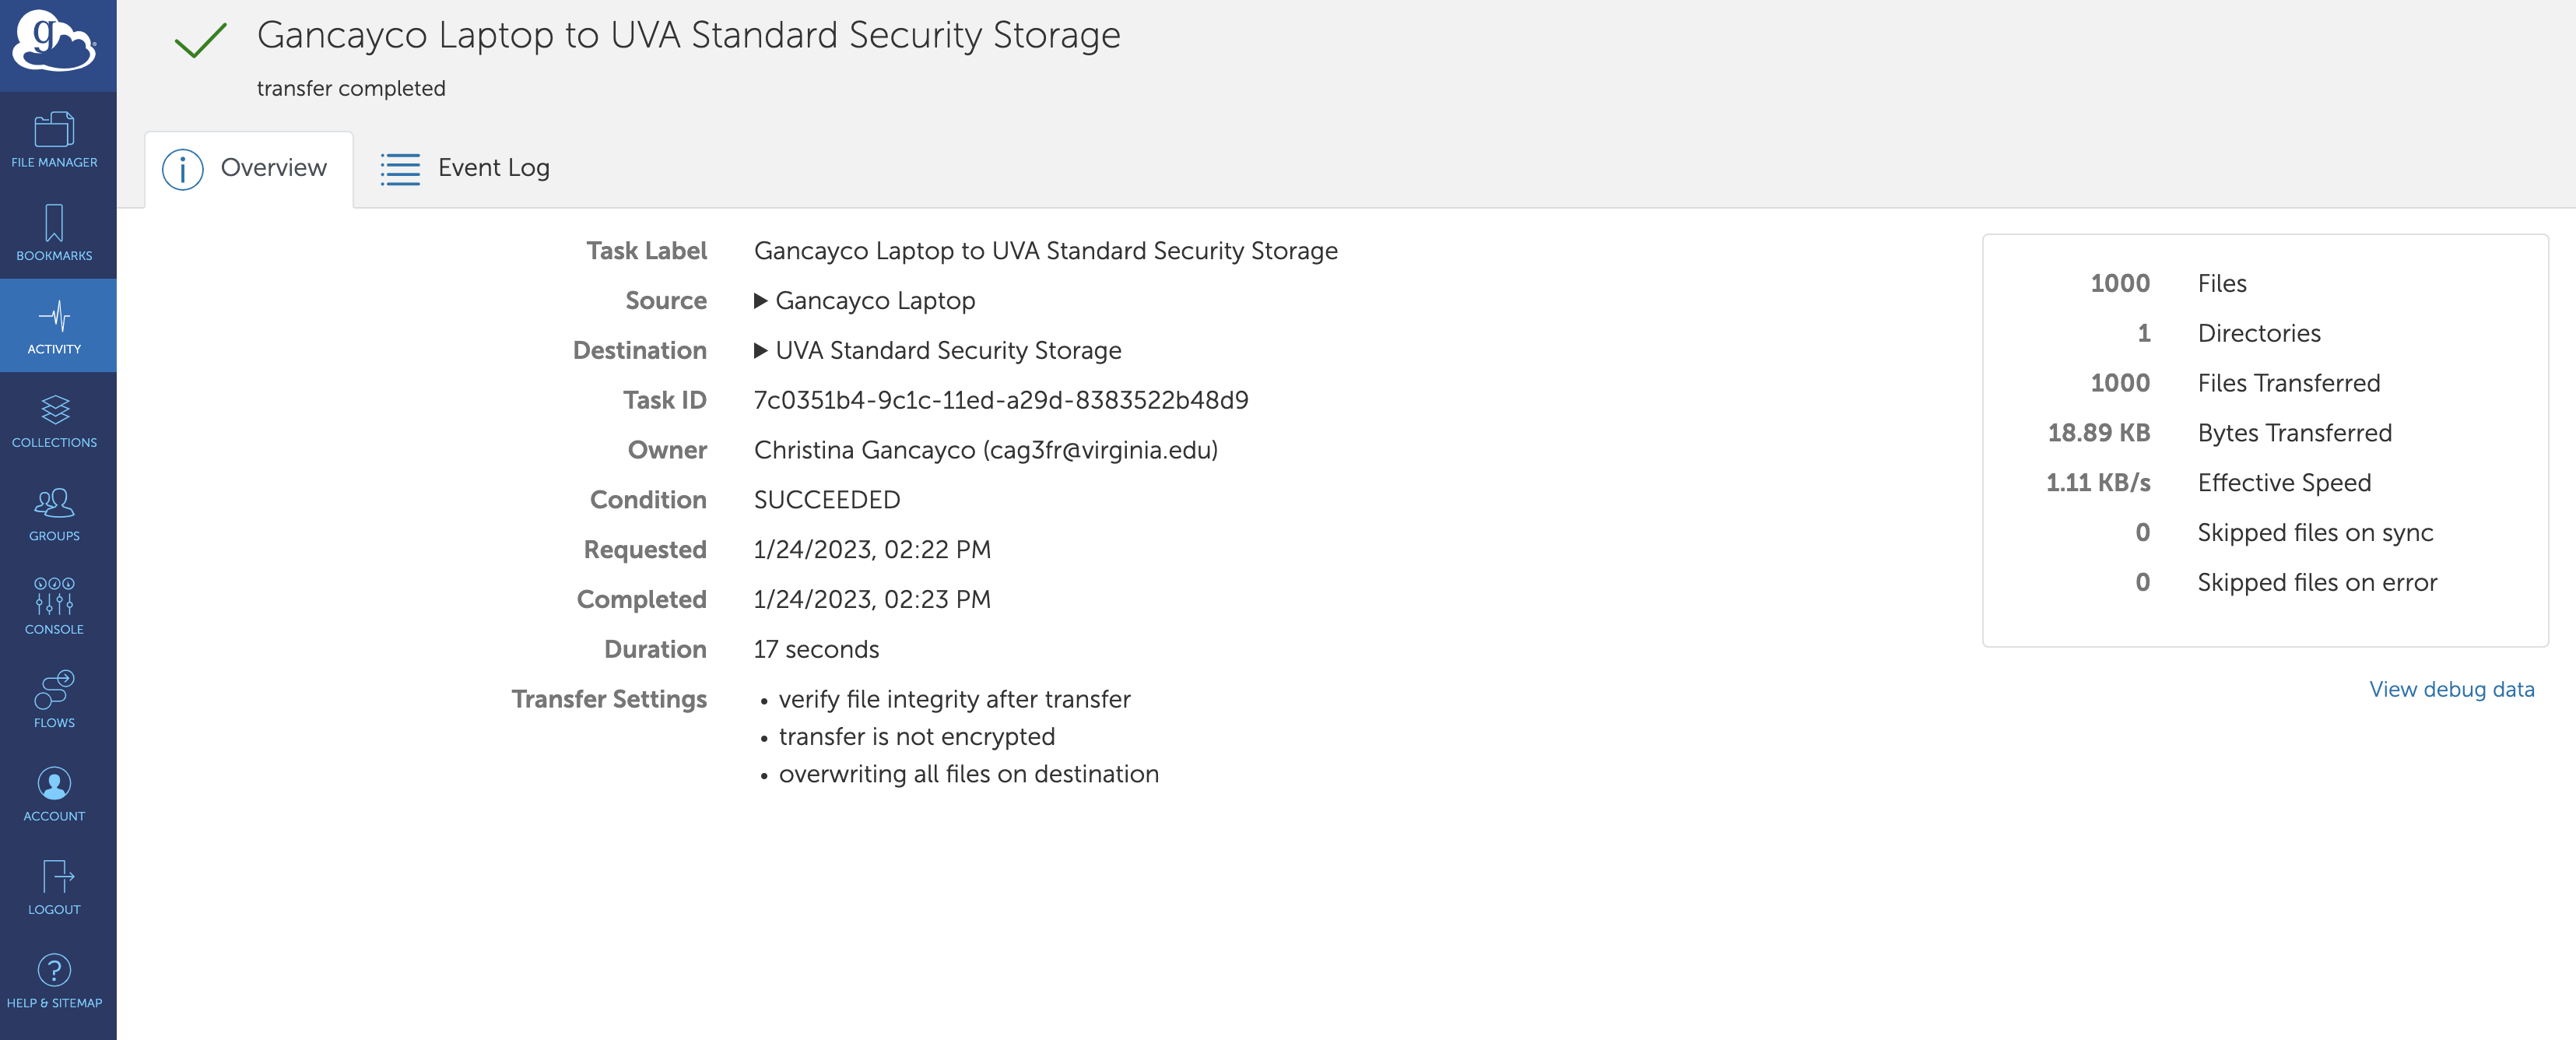Select the Activity pulse icon
The height and width of the screenshot is (1040, 2576).
(54, 317)
